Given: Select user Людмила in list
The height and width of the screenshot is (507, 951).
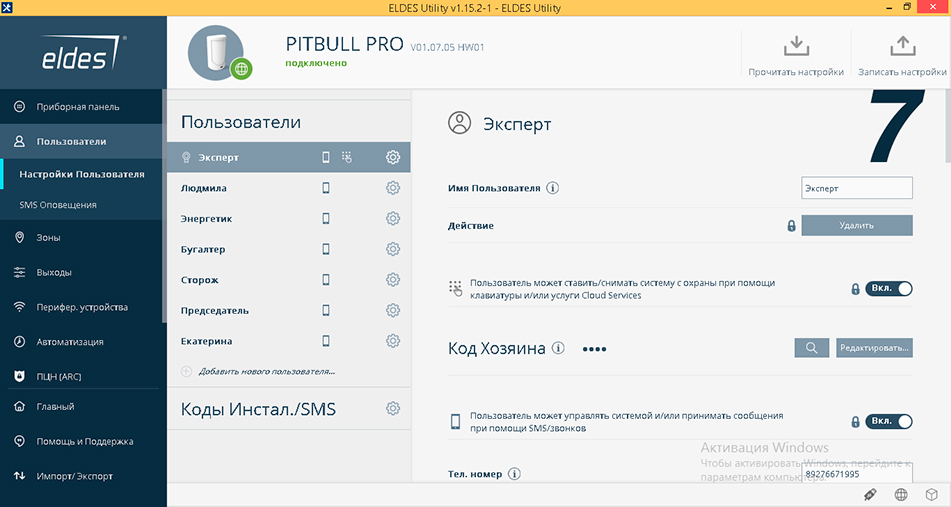Looking at the screenshot, I should pyautogui.click(x=288, y=188).
